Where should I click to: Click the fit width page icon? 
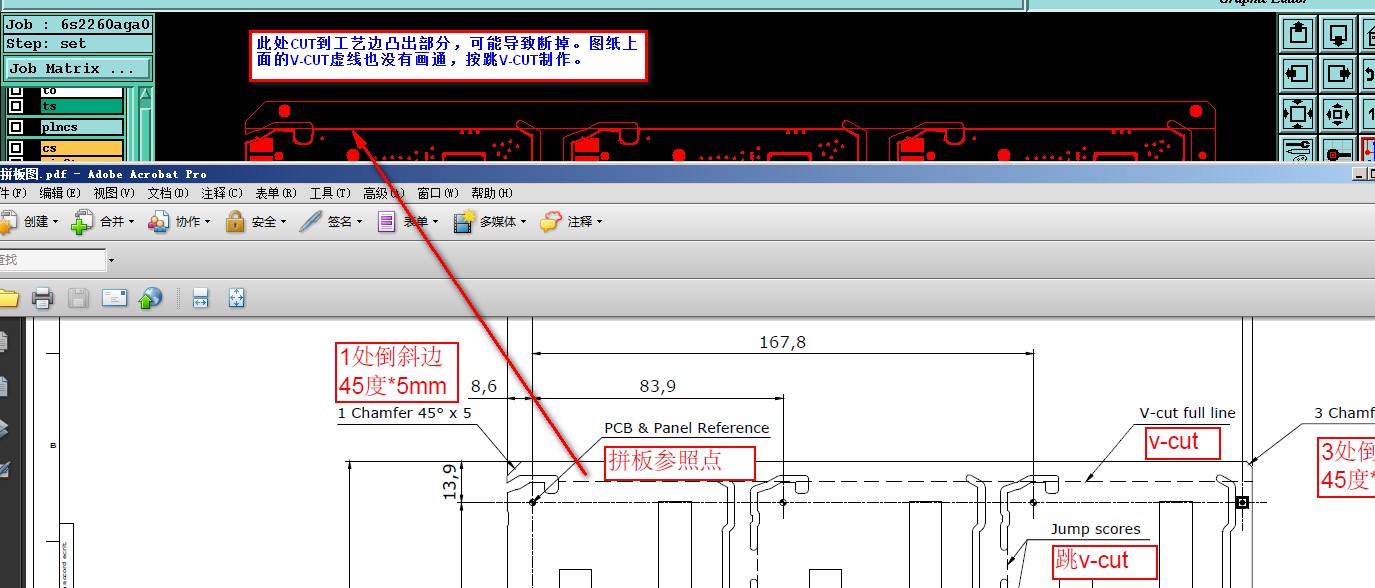click(x=200, y=298)
